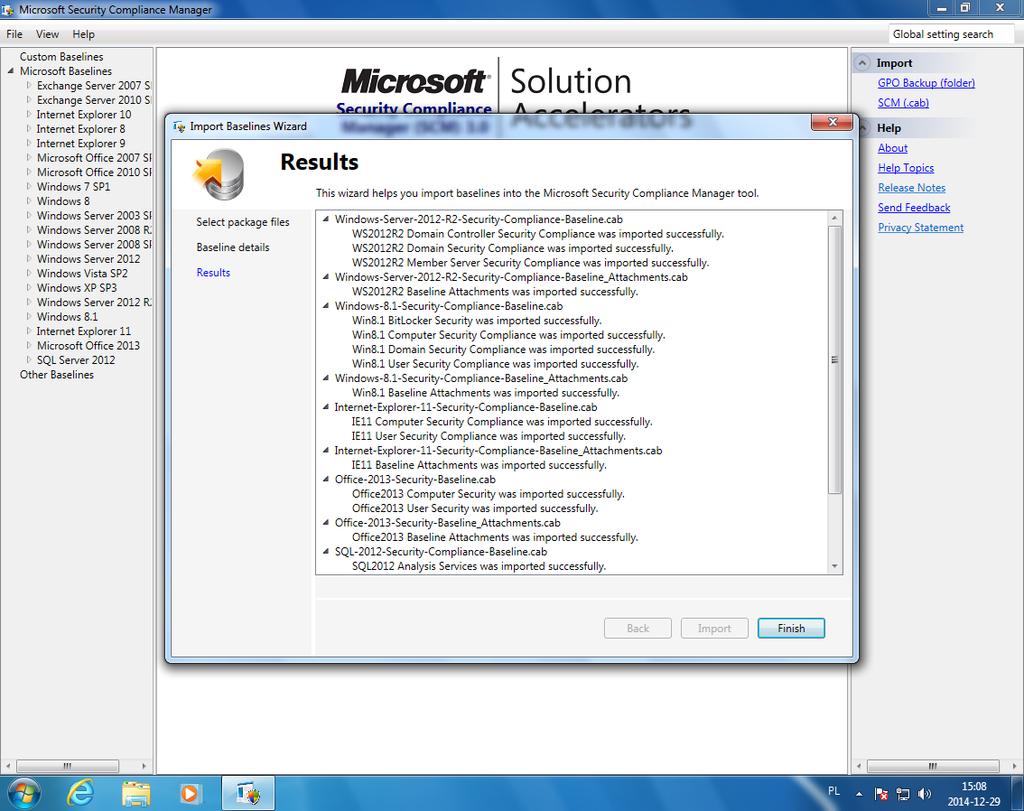Select 'Select package files' wizard step
Screen dimensions: 1024x811
242,222
